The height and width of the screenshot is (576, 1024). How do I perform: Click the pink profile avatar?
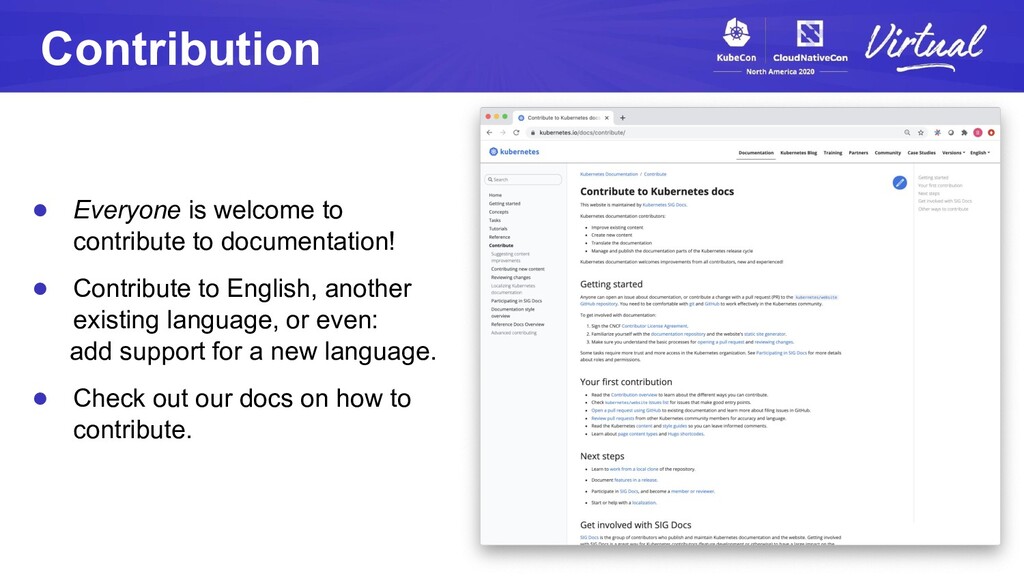tap(978, 133)
